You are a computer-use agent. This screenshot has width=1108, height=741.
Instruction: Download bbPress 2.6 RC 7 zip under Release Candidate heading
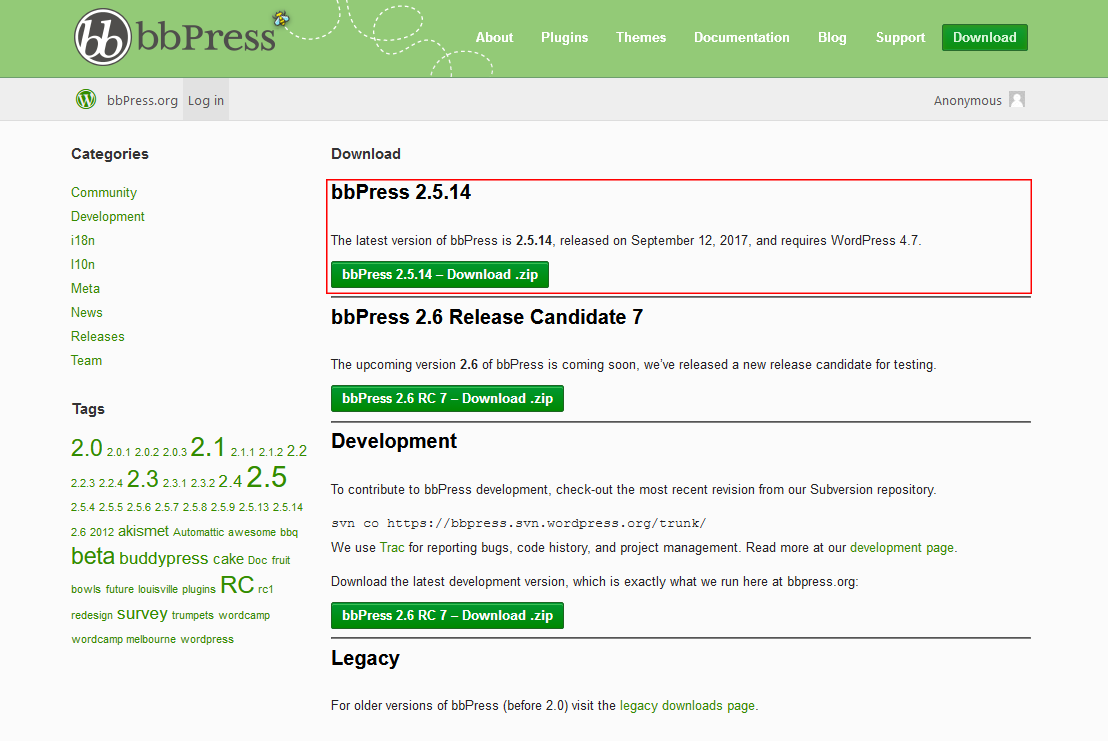[447, 398]
